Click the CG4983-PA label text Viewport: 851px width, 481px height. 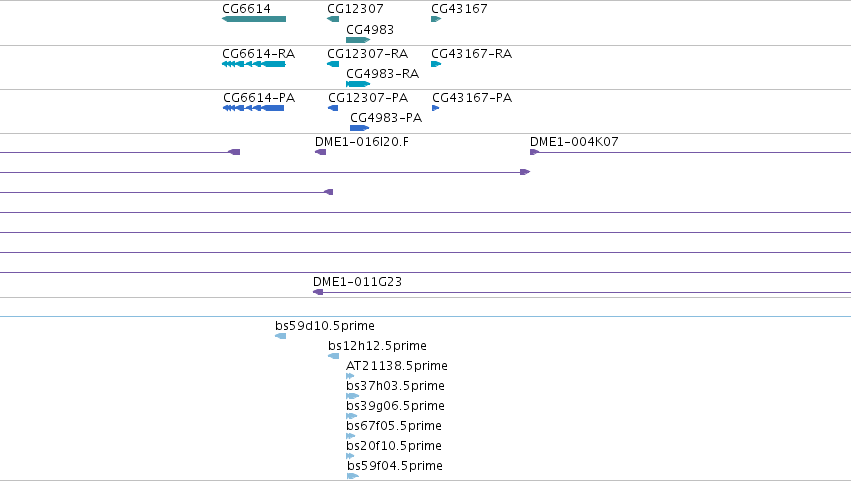tap(386, 118)
